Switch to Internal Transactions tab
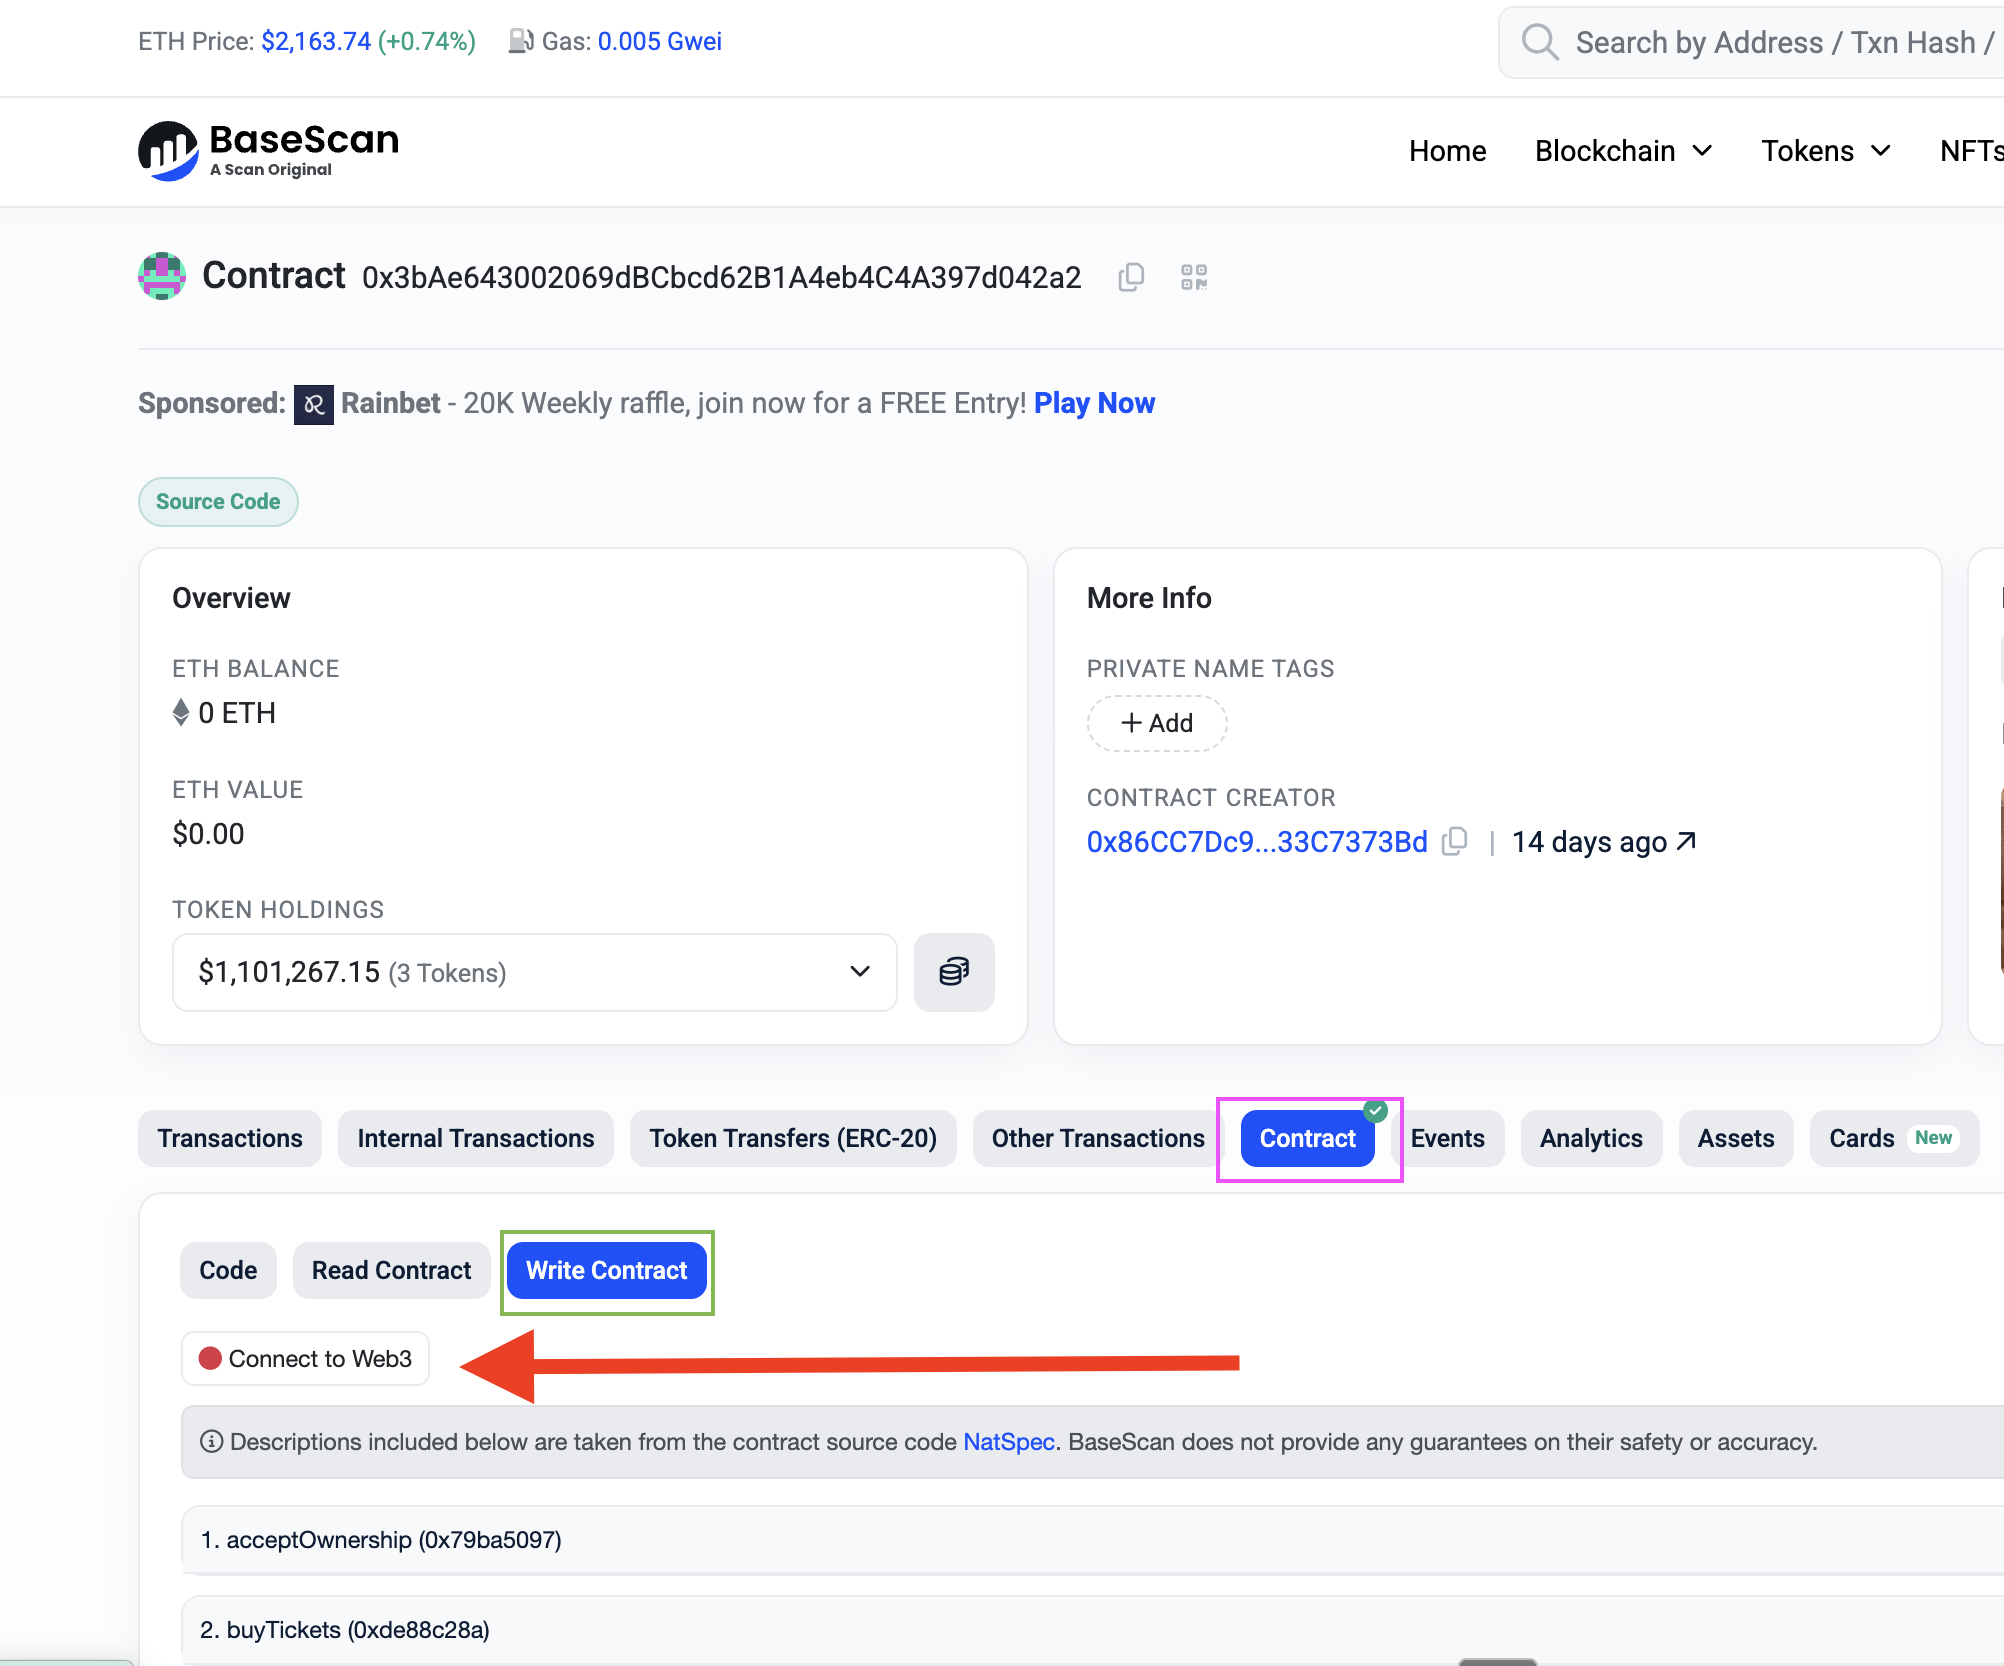This screenshot has height=1666, width=2004. (x=476, y=1138)
